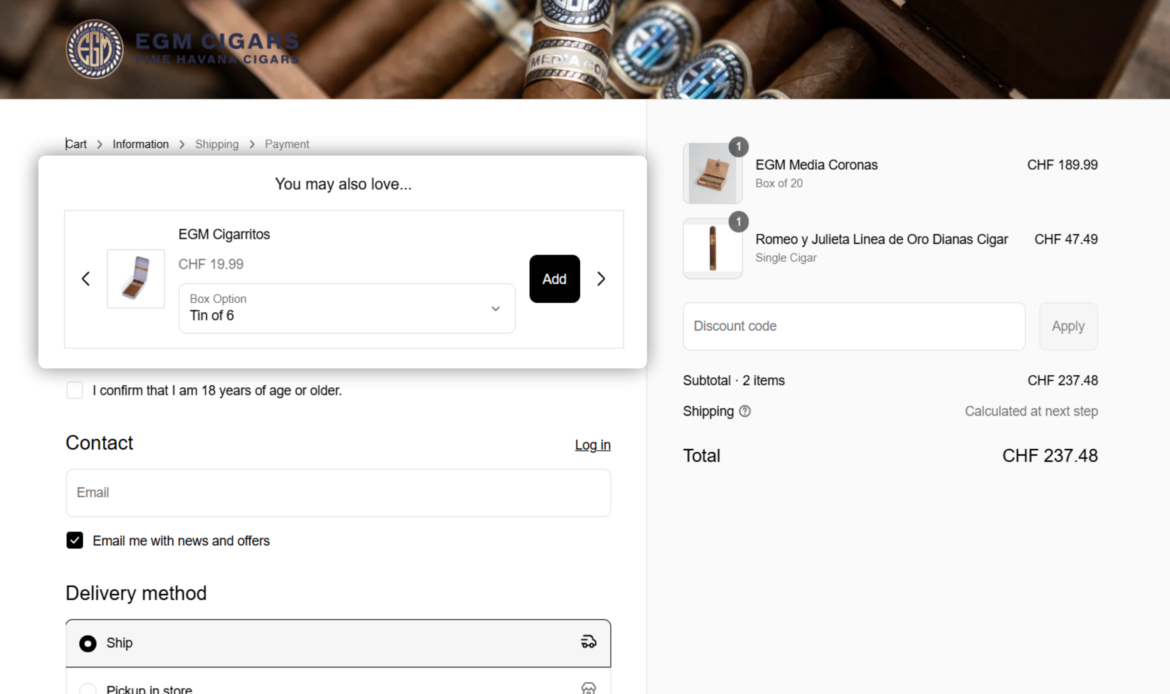
Task: Click the 'Single Cigar' variant text
Action: point(786,258)
